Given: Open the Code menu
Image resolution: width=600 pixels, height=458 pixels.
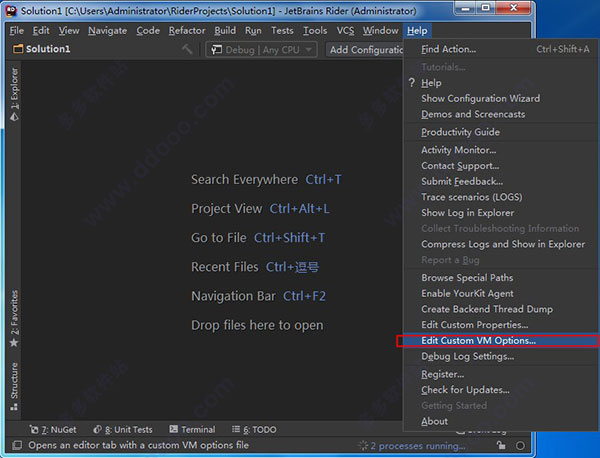Looking at the screenshot, I should click(148, 31).
